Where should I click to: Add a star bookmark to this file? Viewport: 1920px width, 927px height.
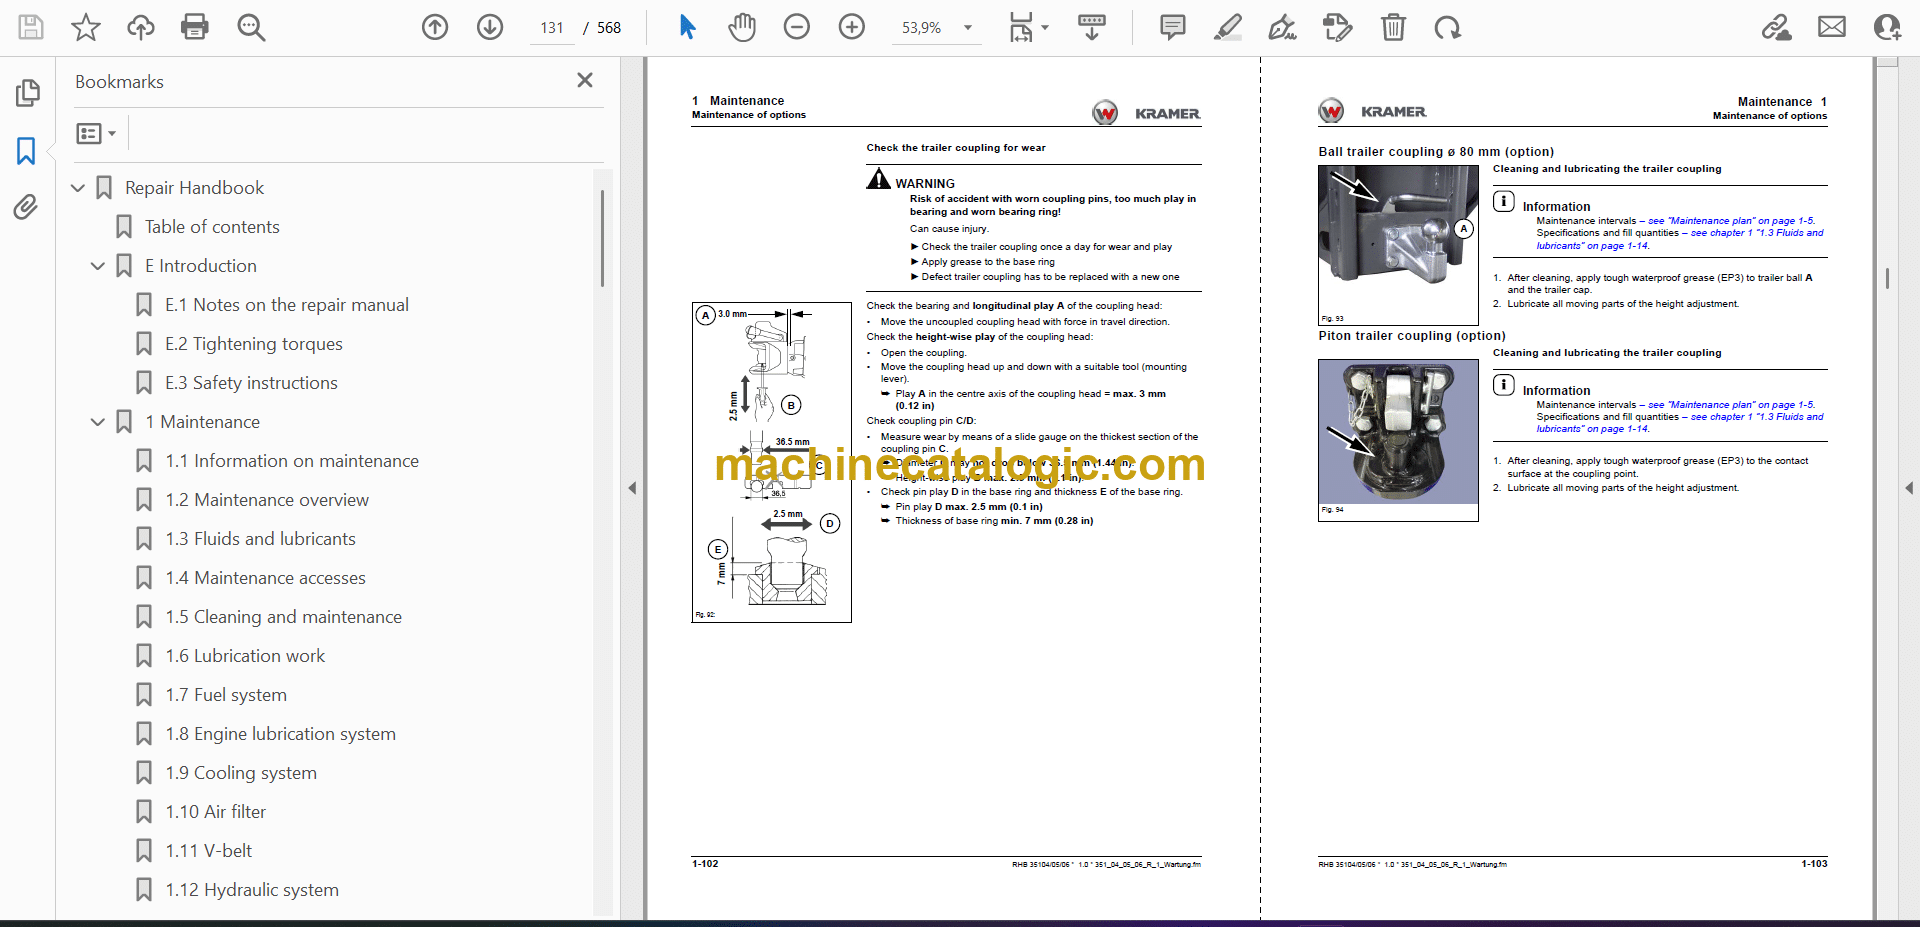point(86,27)
